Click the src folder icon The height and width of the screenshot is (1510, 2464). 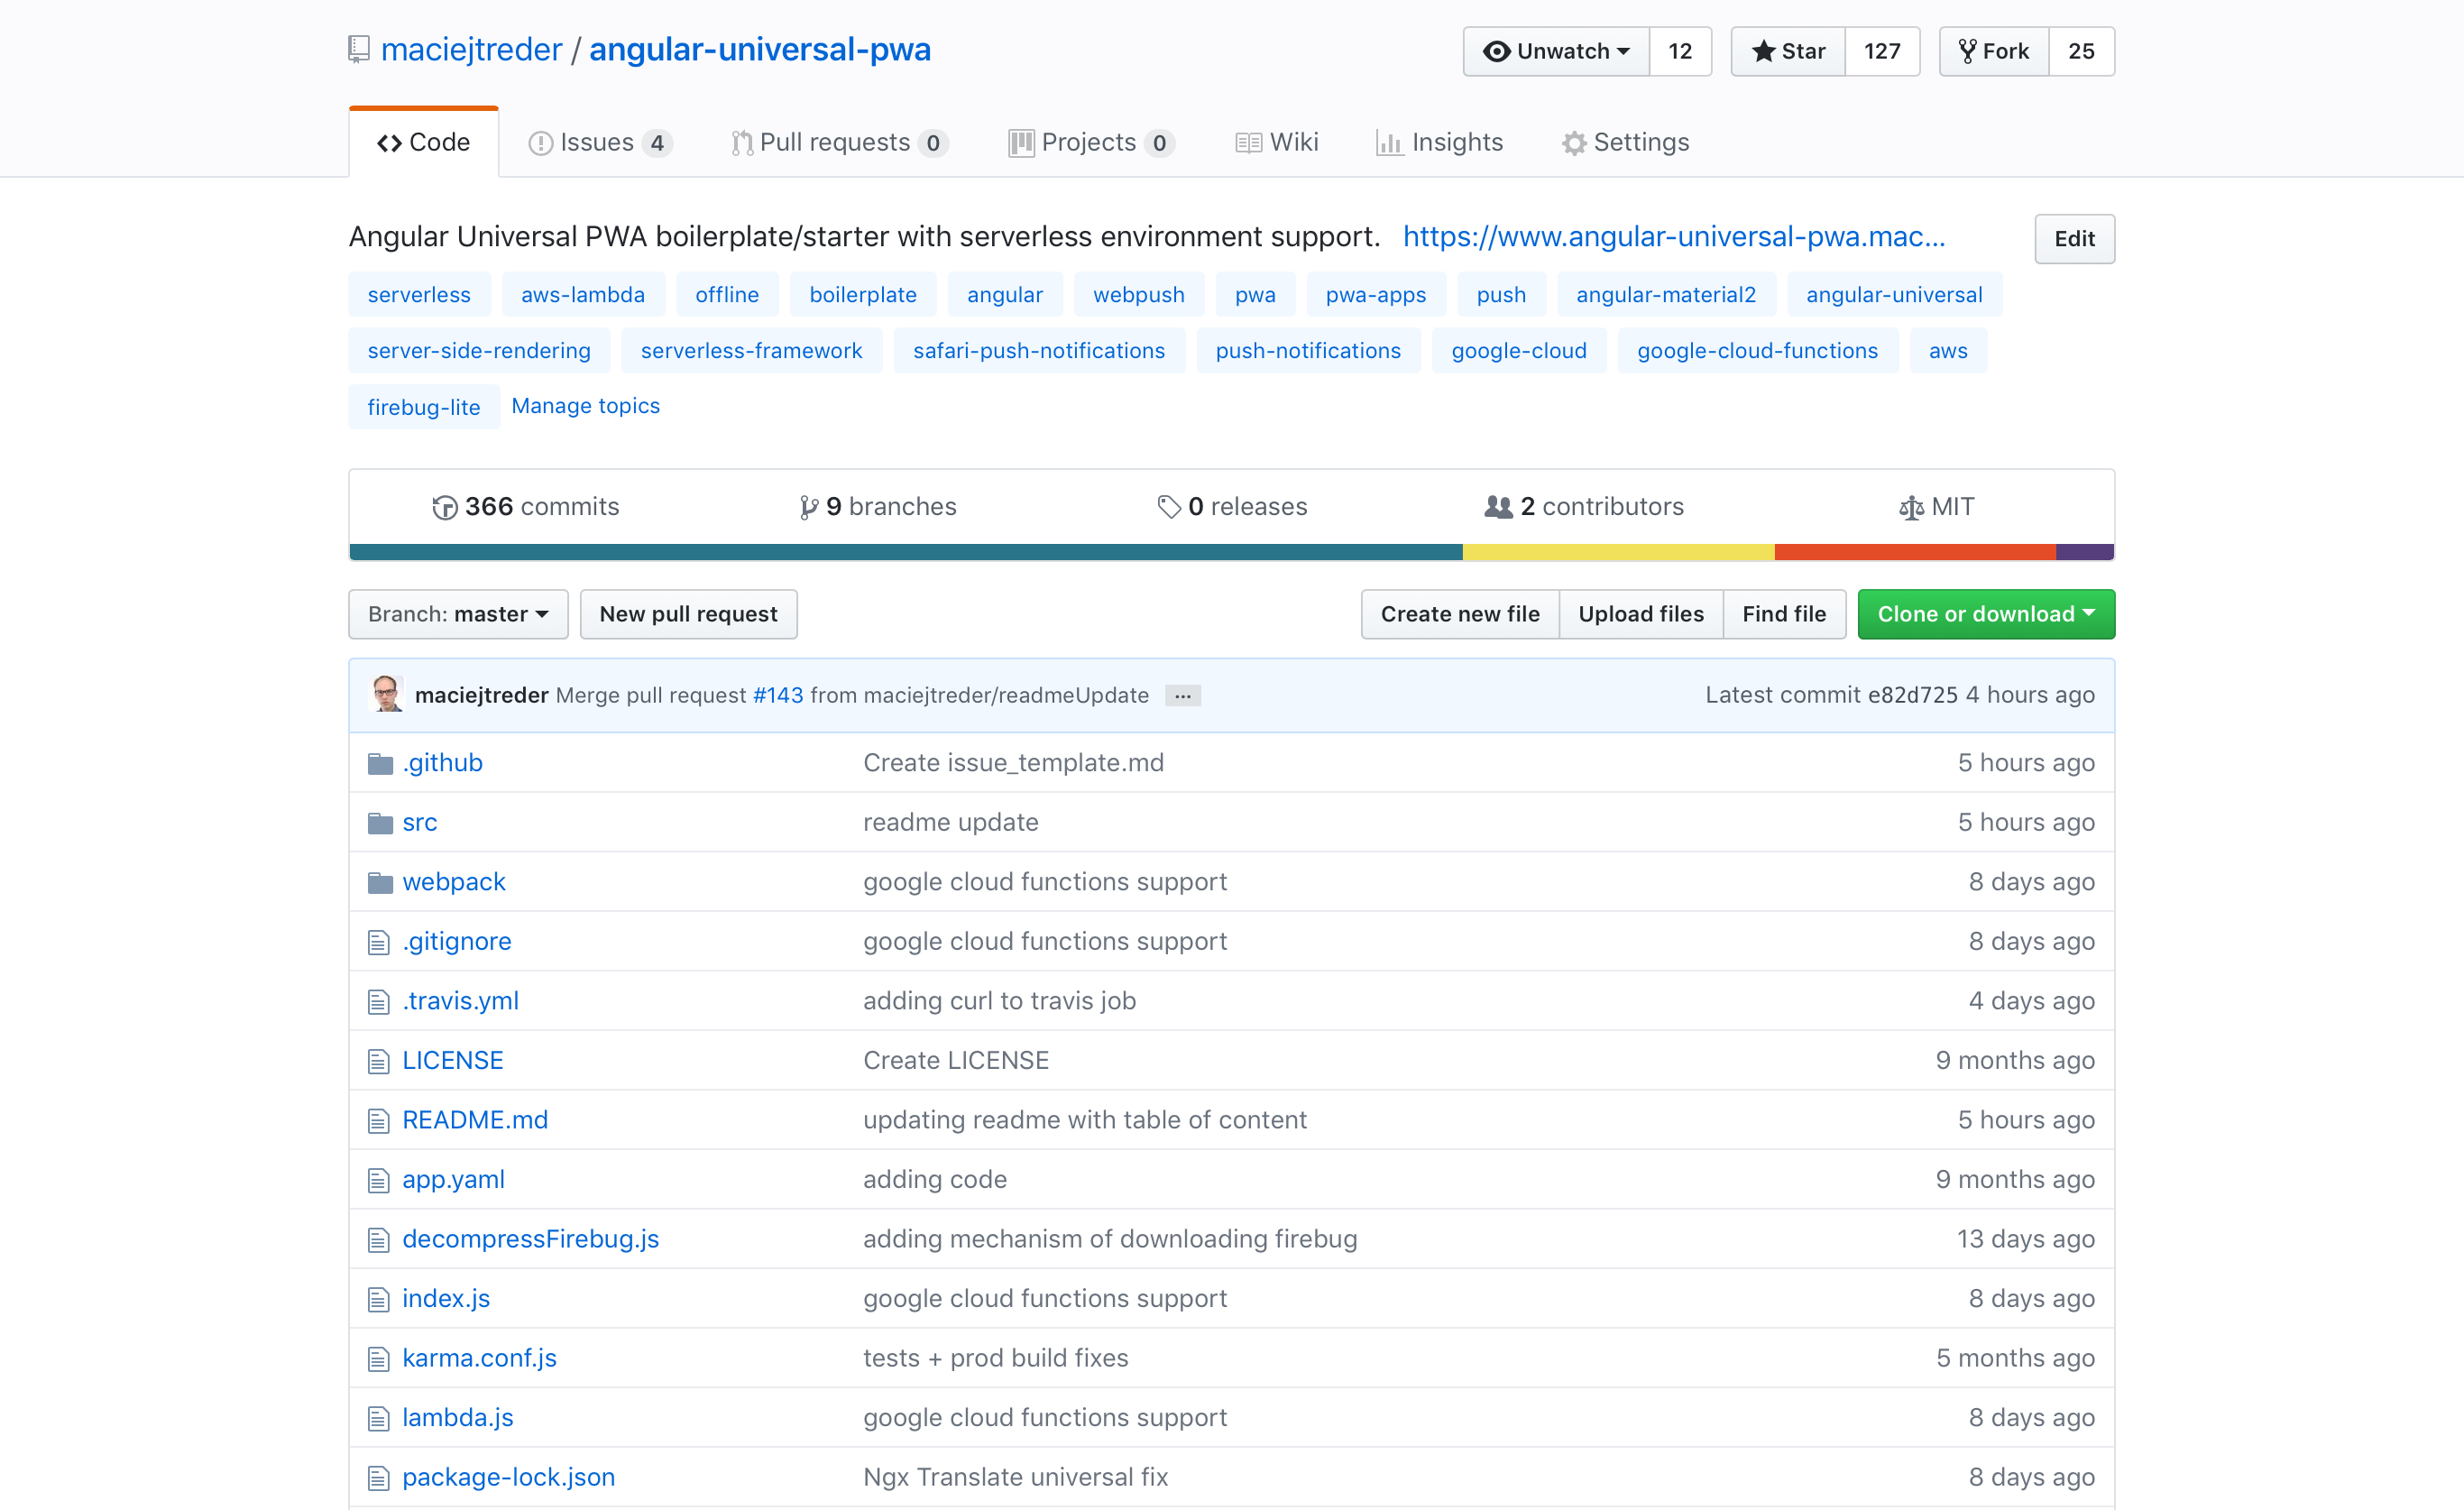380,823
